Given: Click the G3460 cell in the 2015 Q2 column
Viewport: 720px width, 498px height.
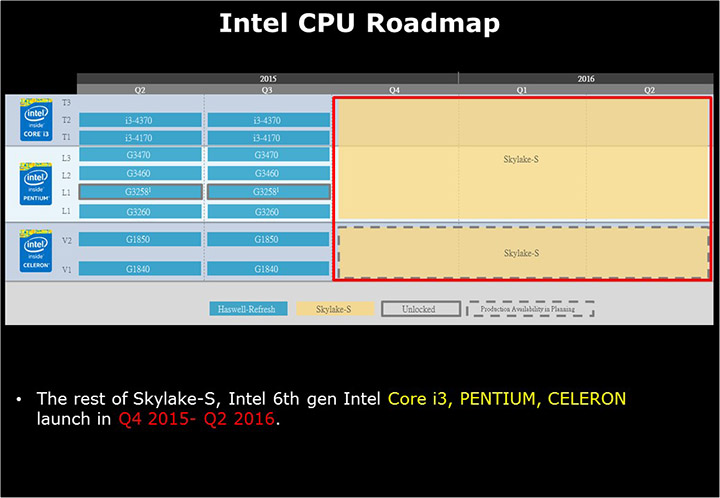Looking at the screenshot, I should (140, 173).
